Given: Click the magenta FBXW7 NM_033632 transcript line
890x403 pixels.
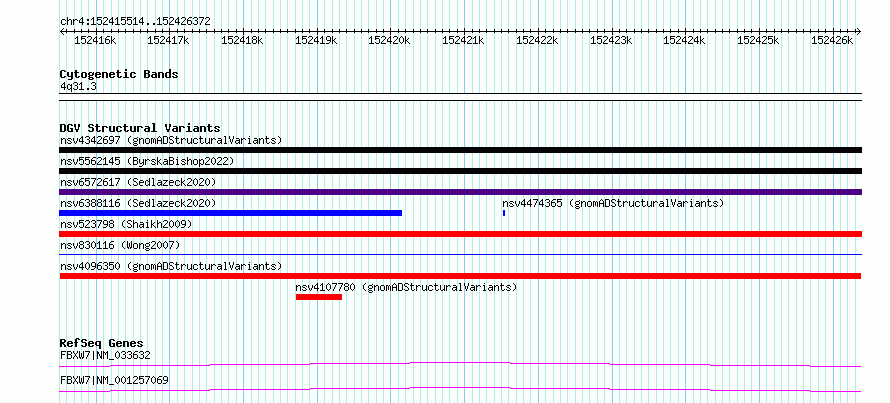Looking at the screenshot, I should (x=460, y=364).
